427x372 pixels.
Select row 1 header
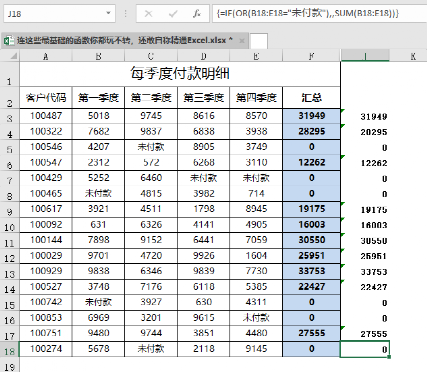click(10, 74)
